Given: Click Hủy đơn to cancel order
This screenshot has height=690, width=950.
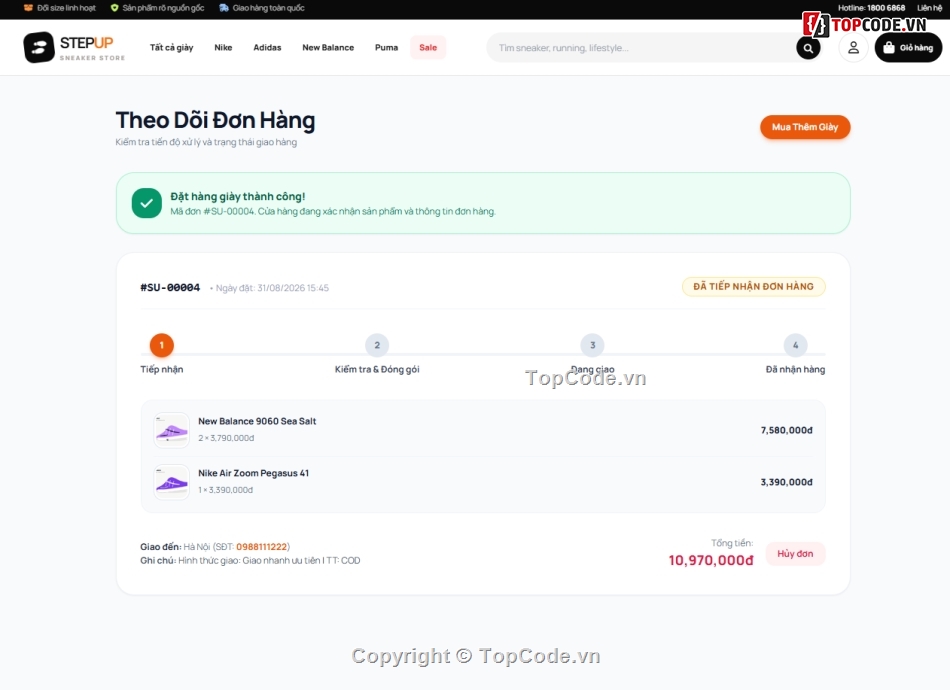Looking at the screenshot, I should [795, 554].
